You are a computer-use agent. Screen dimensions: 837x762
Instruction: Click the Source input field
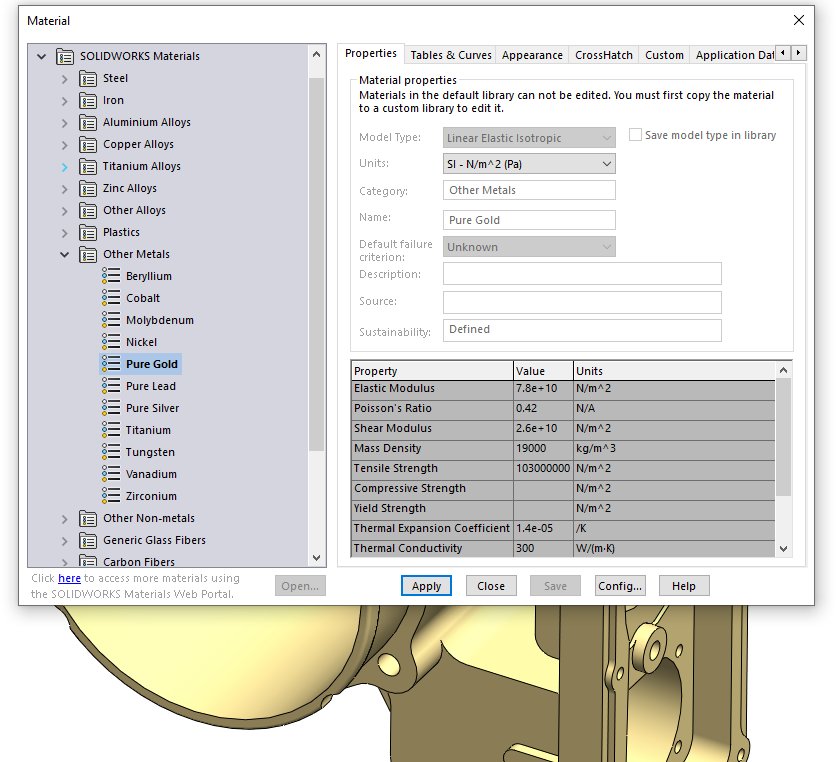582,302
